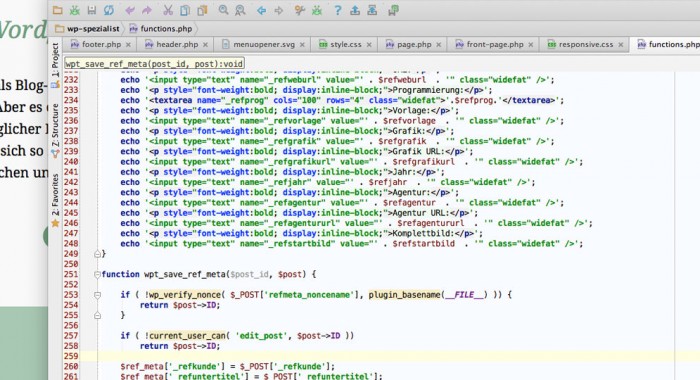Click the Find magnifier icon
The height and width of the screenshot is (380, 700).
pyautogui.click(x=223, y=10)
